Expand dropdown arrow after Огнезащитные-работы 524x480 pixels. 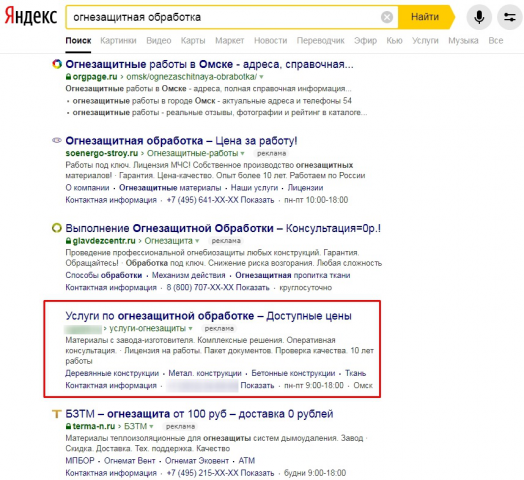click(x=243, y=154)
